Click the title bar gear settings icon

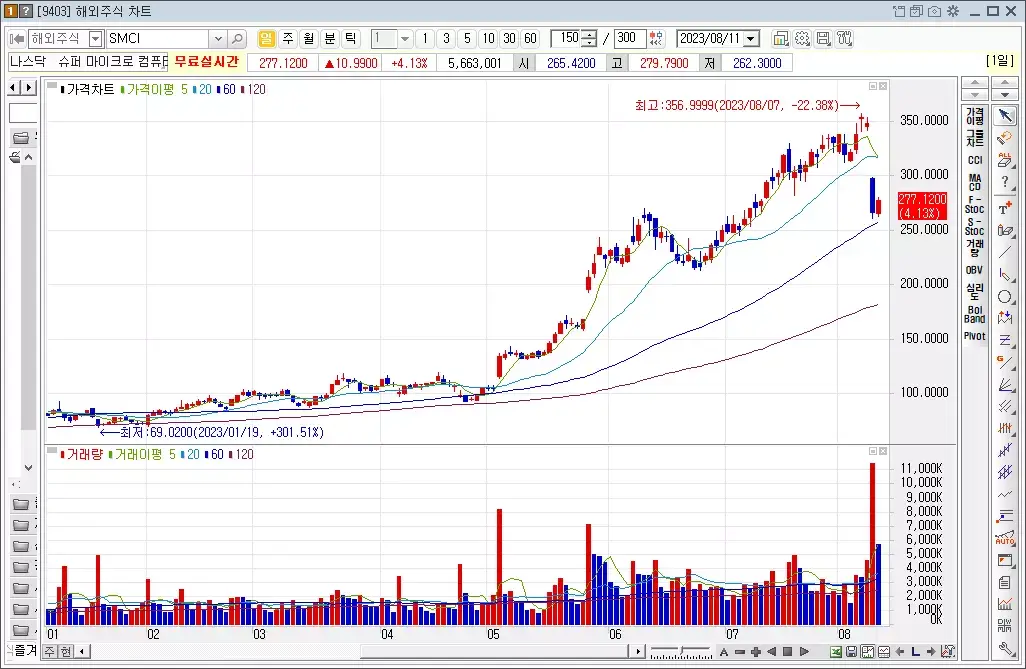(953, 11)
